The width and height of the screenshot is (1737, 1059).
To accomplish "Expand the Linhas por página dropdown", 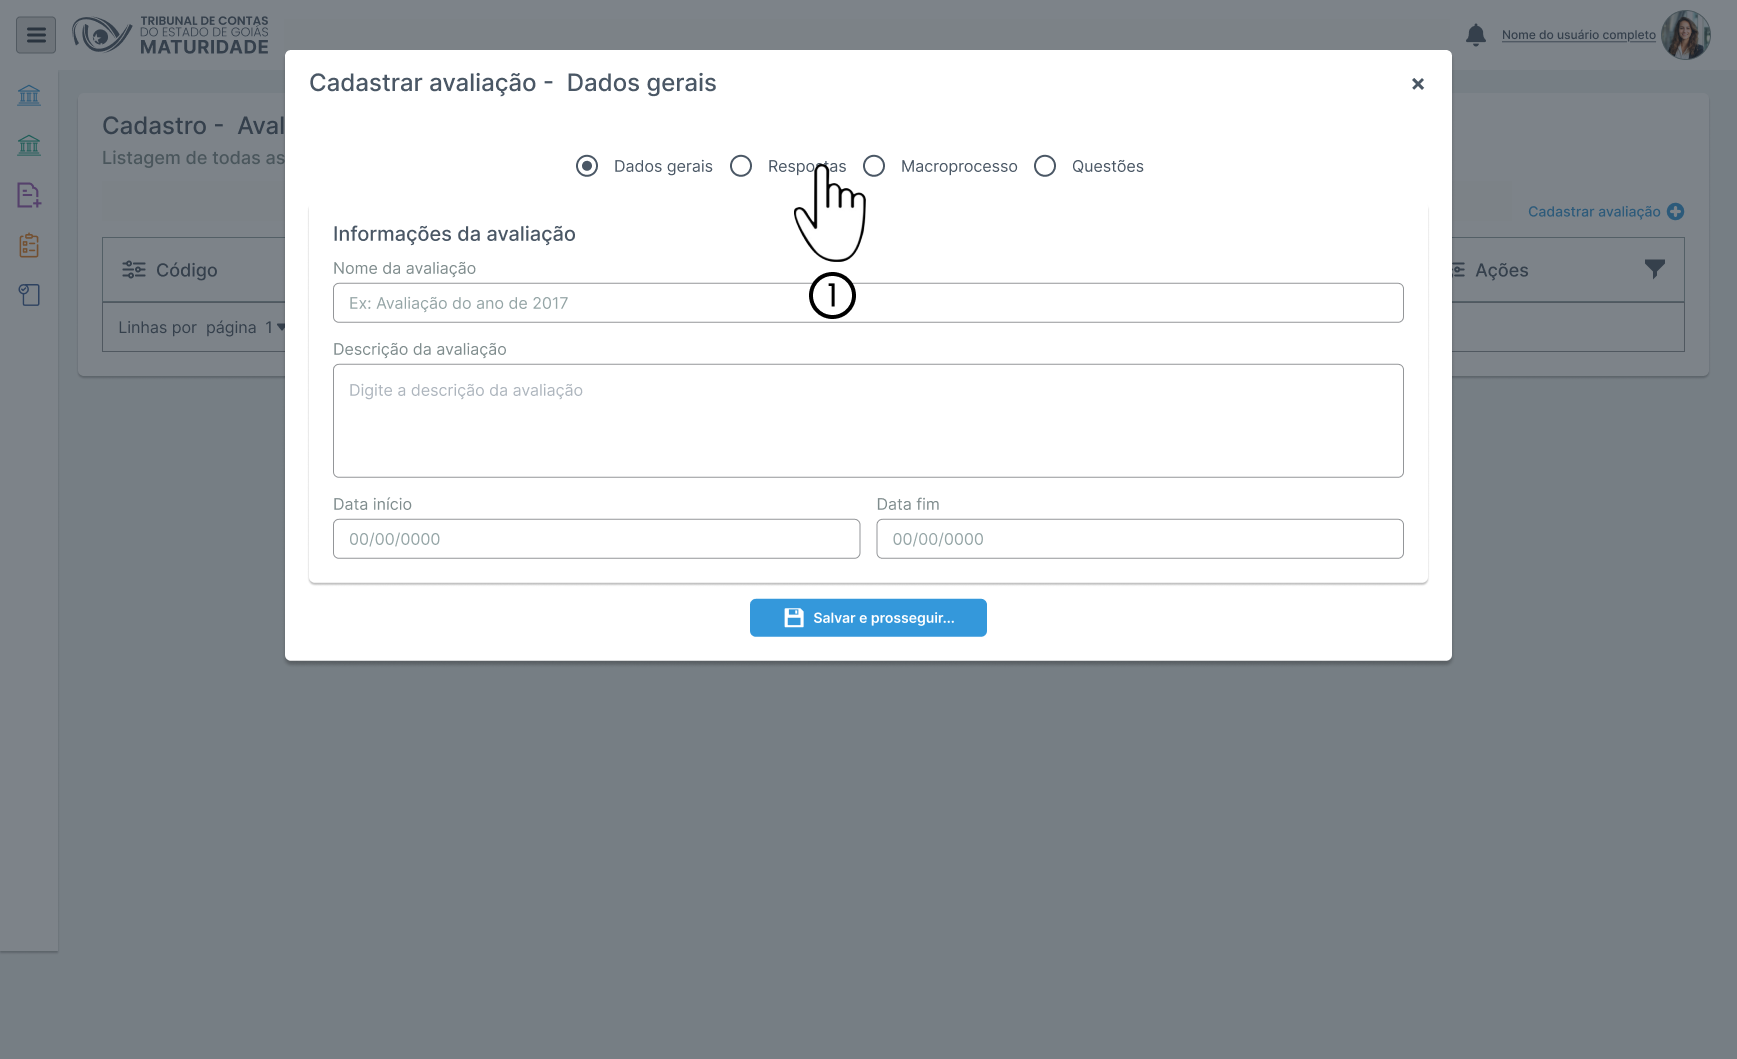I will pyautogui.click(x=275, y=327).
